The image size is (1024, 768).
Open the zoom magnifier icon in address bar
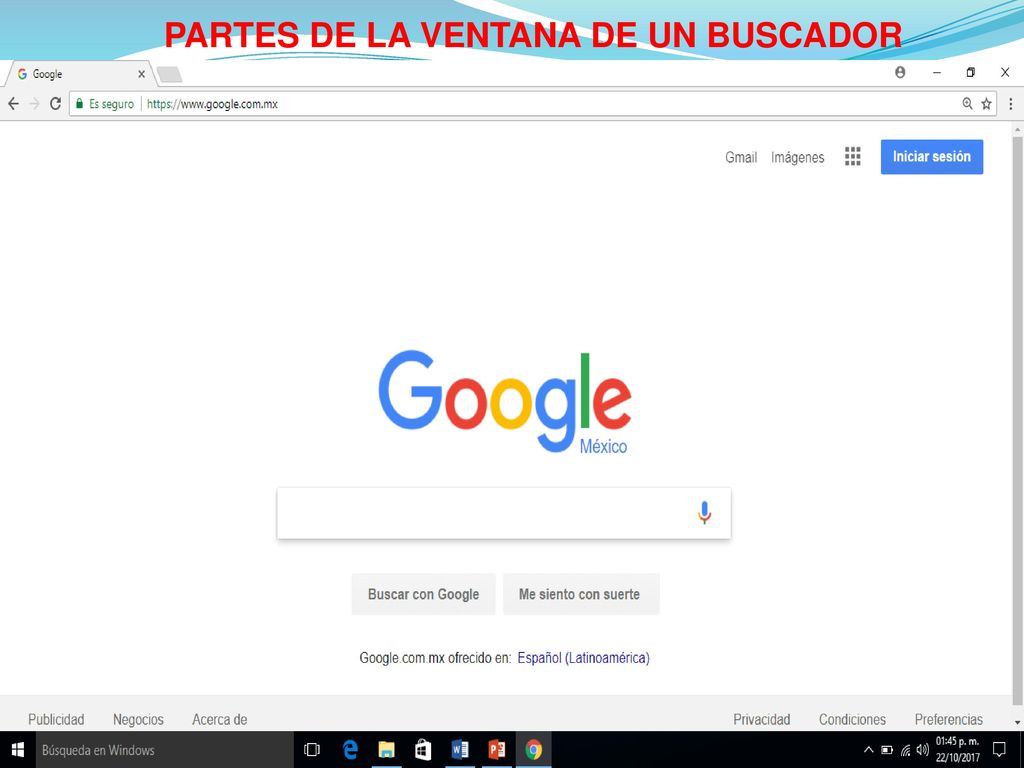click(x=967, y=103)
